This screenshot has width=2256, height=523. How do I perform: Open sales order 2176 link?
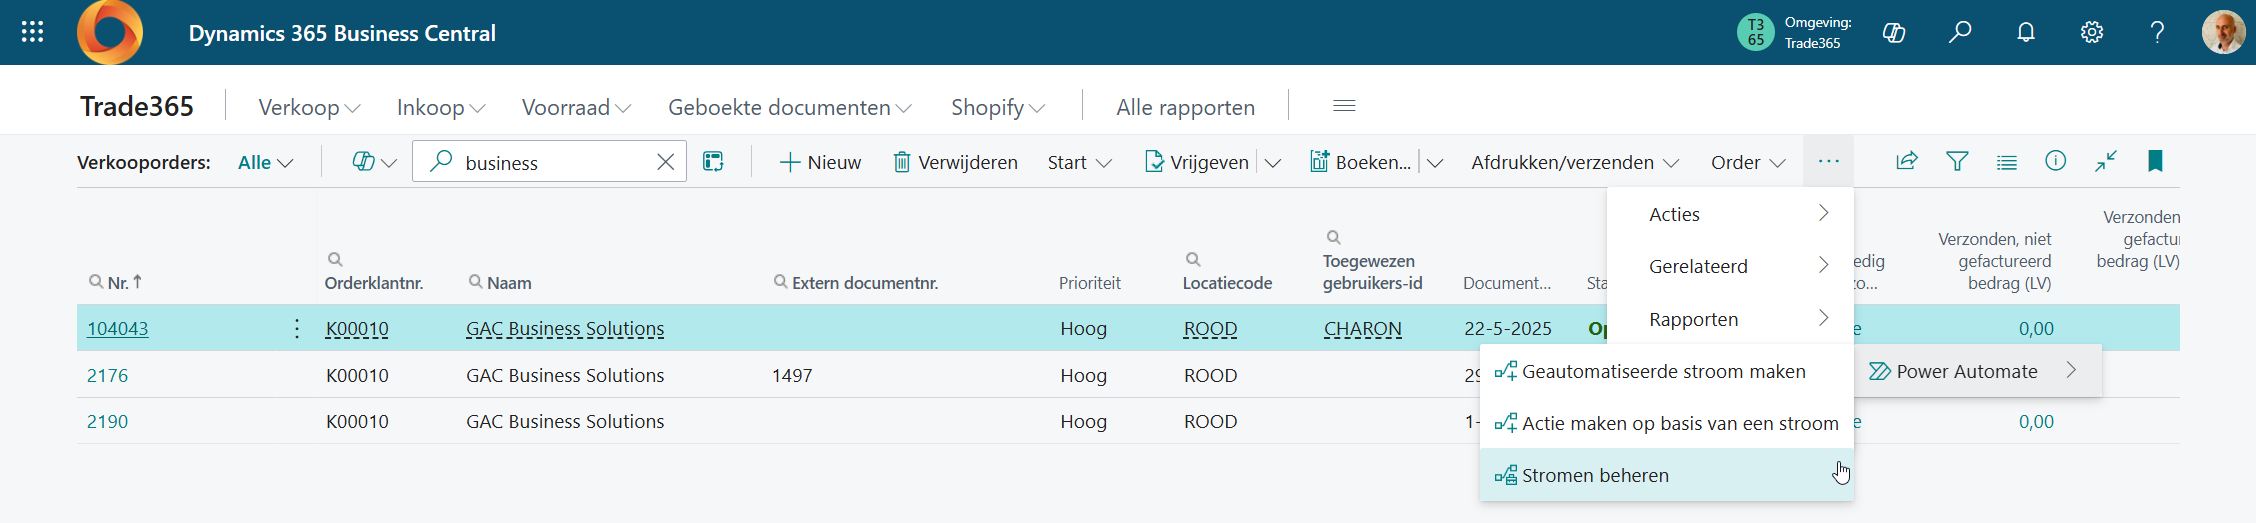coord(107,375)
